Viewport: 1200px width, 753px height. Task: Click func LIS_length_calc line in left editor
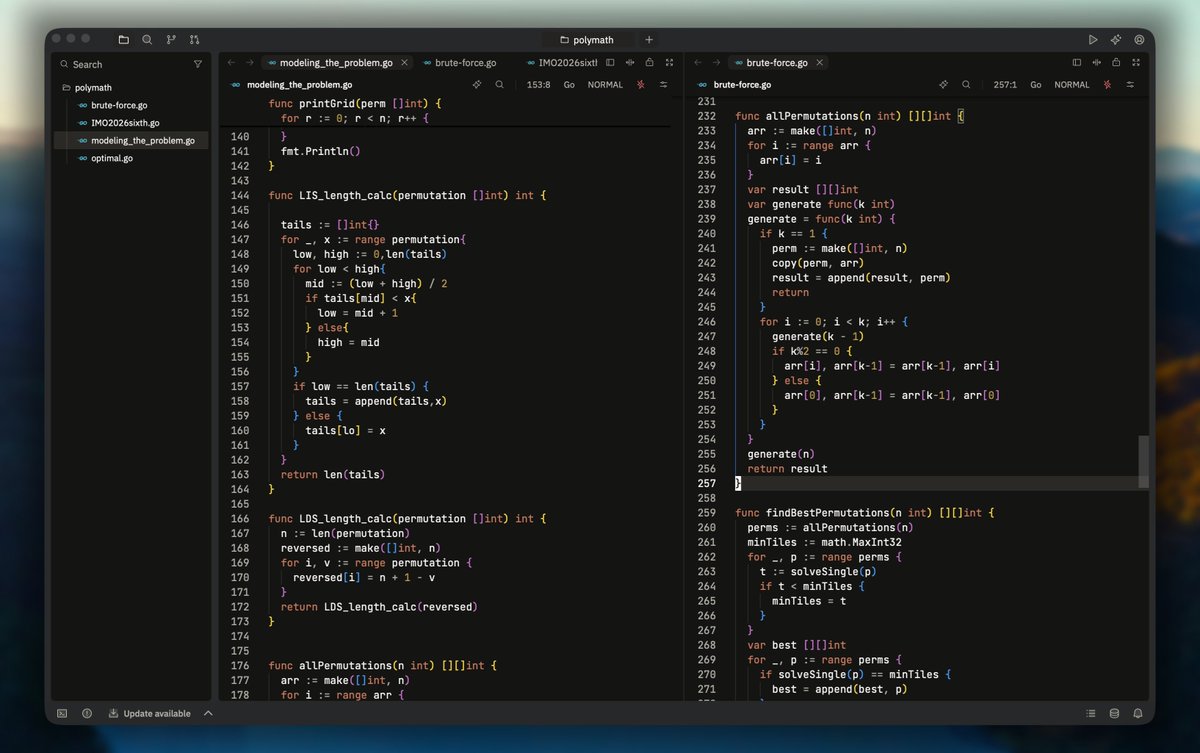tap(408, 195)
